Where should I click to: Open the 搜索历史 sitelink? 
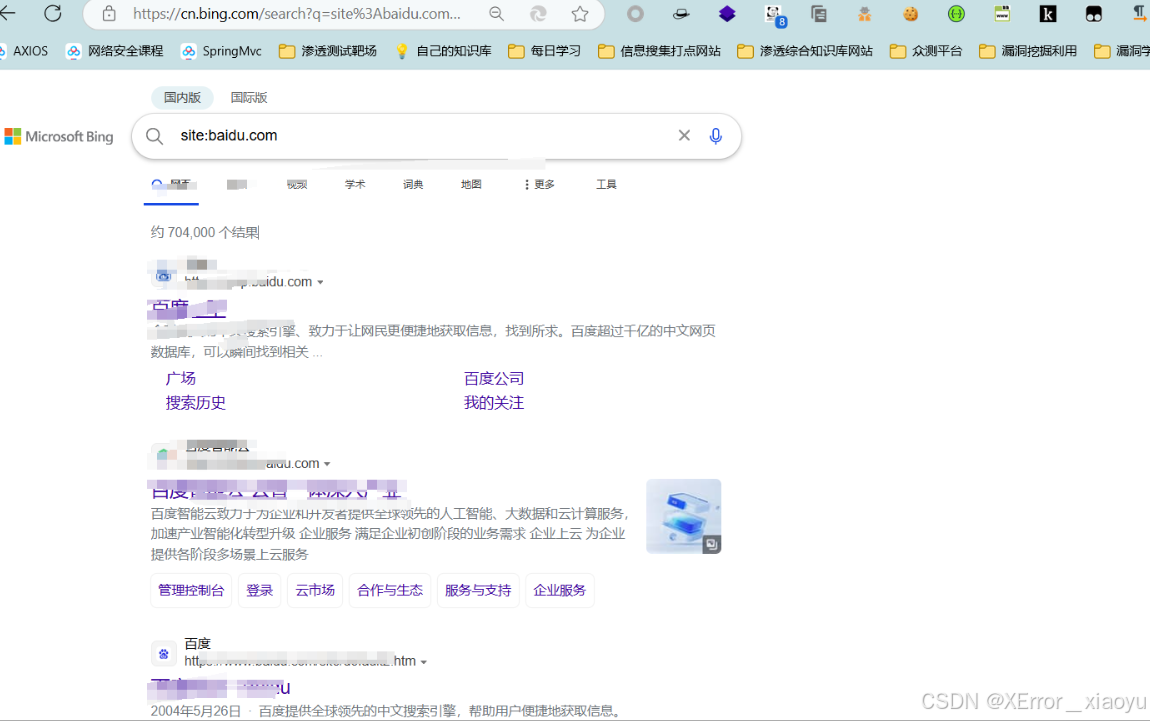(x=195, y=403)
